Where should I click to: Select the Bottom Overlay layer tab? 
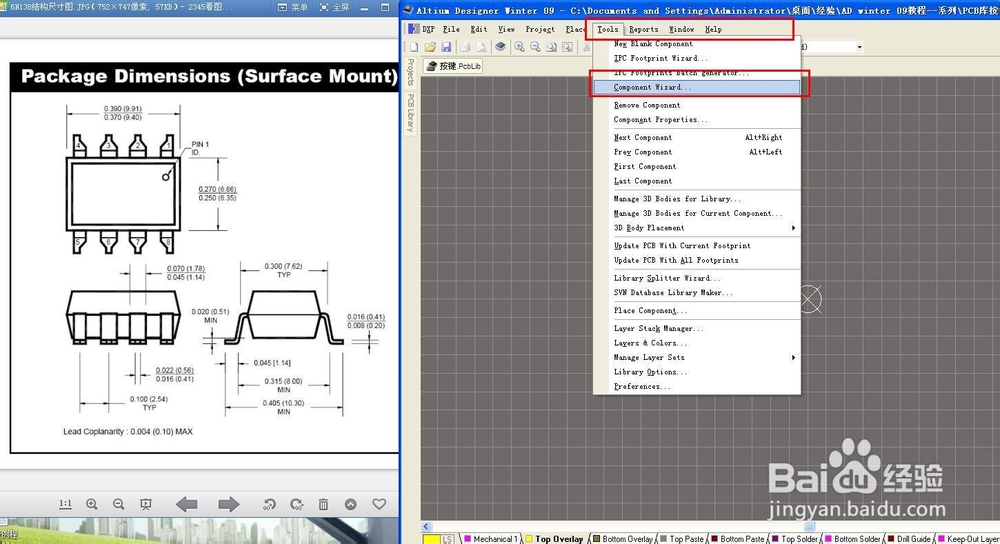coord(623,539)
